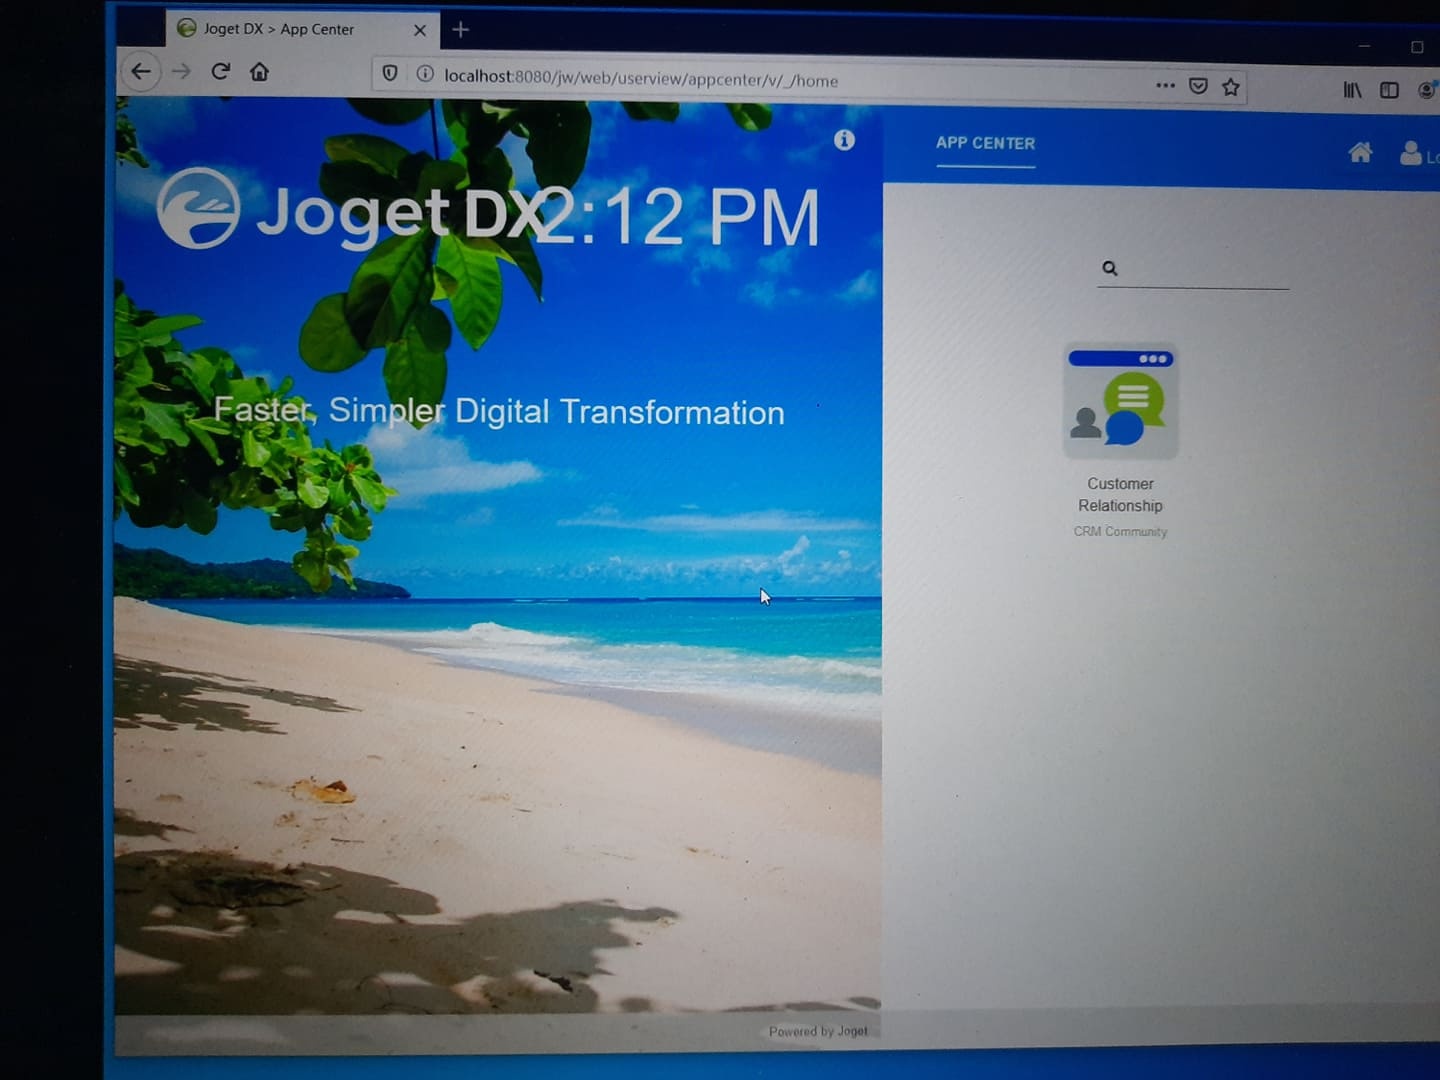The image size is (1440, 1080).
Task: Follow the Powered by Joget link
Action: [818, 1031]
